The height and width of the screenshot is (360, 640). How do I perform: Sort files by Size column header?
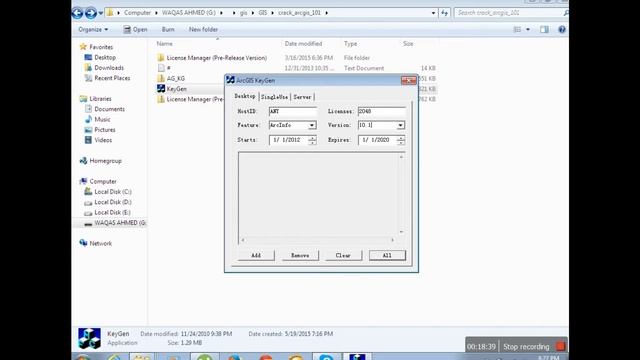(x=408, y=44)
